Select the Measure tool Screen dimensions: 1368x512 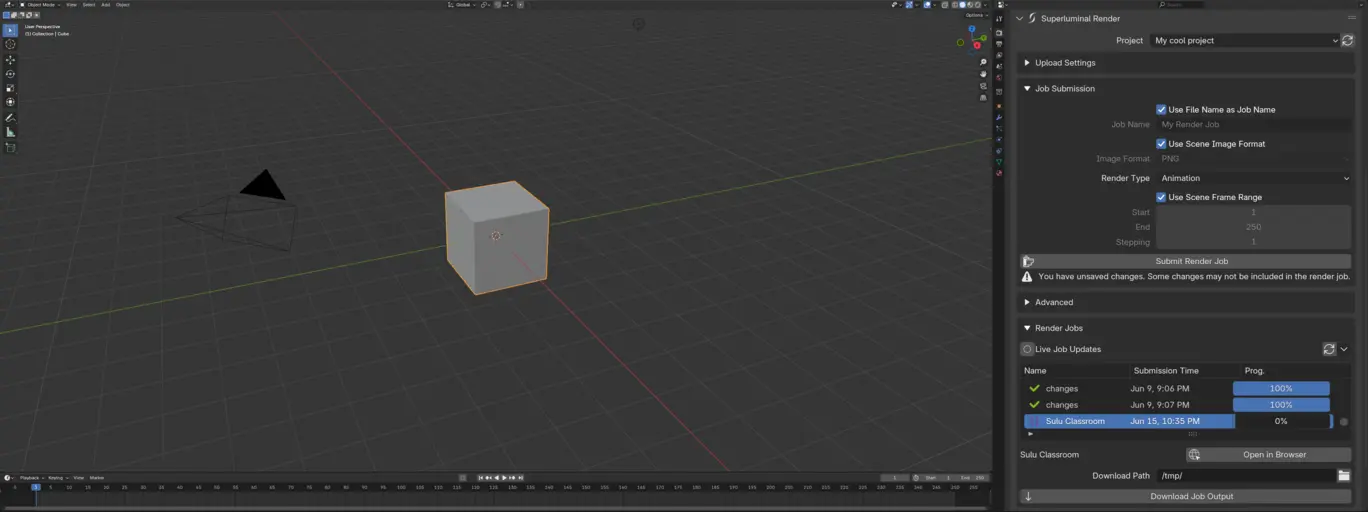(x=11, y=132)
